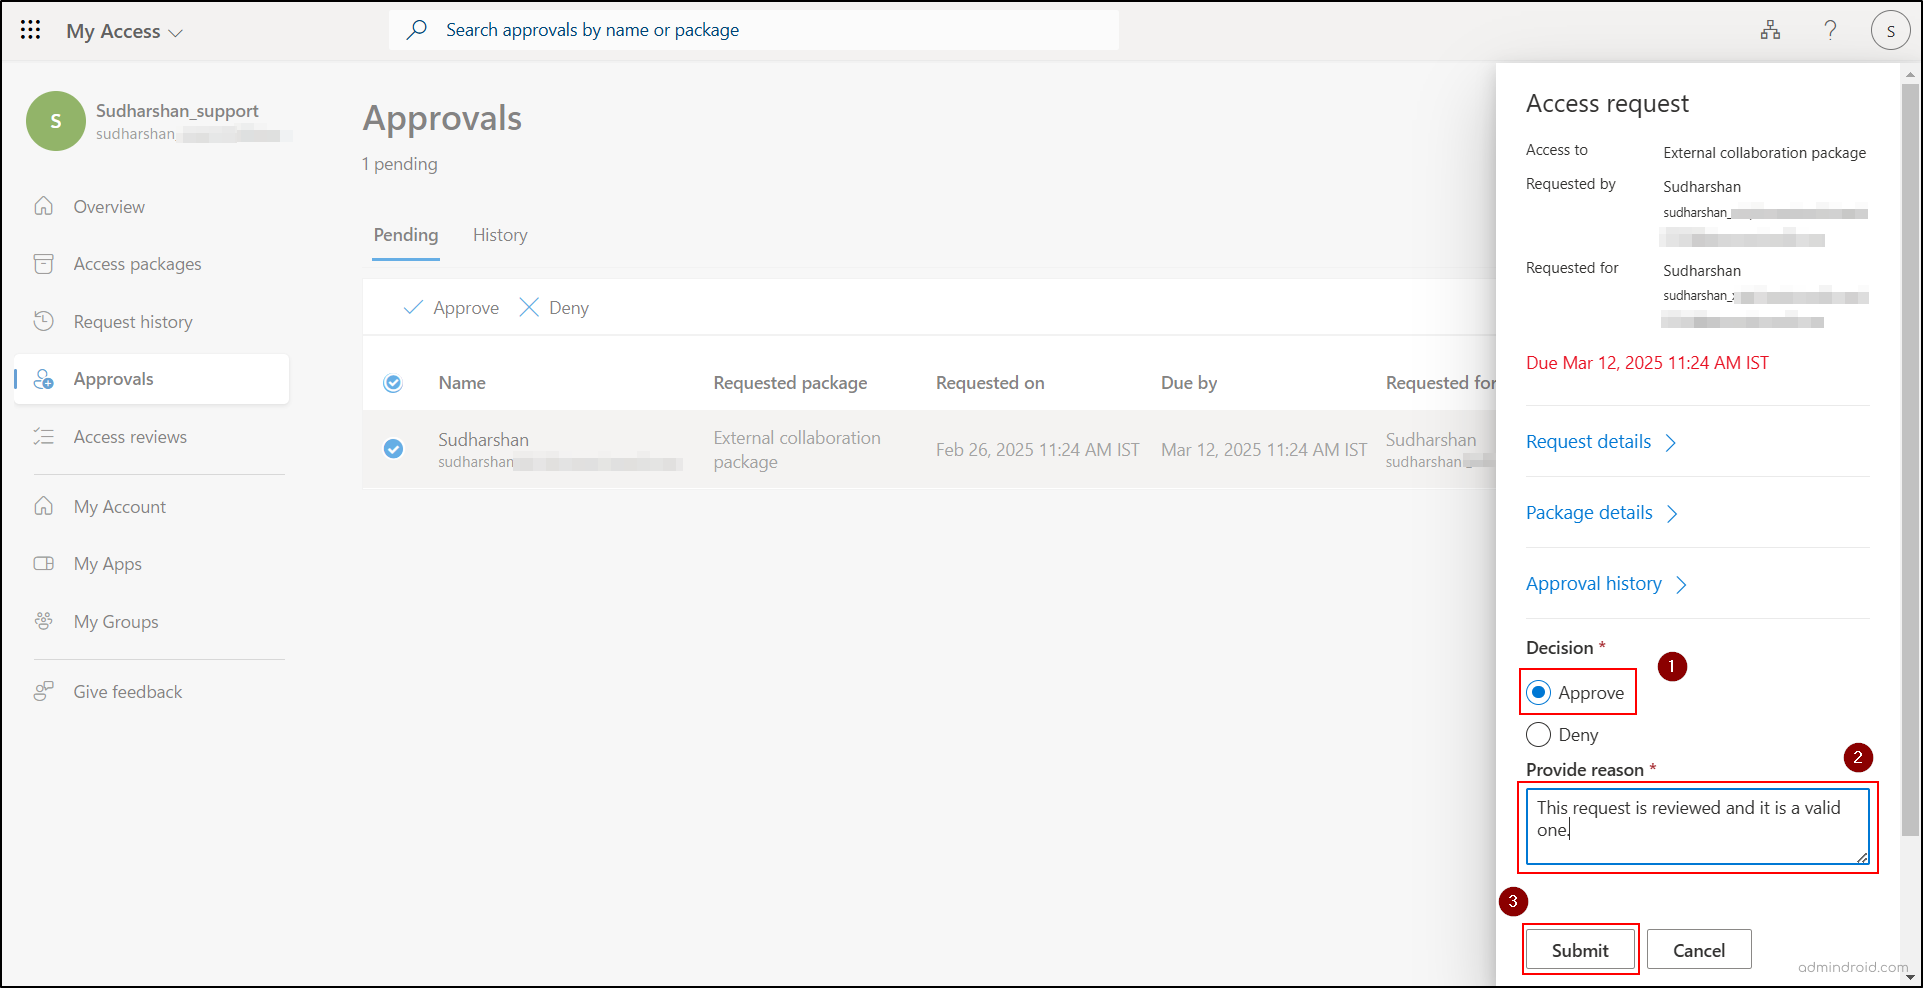The image size is (1923, 988).
Task: Stay on the Pending tab
Action: pyautogui.click(x=405, y=235)
